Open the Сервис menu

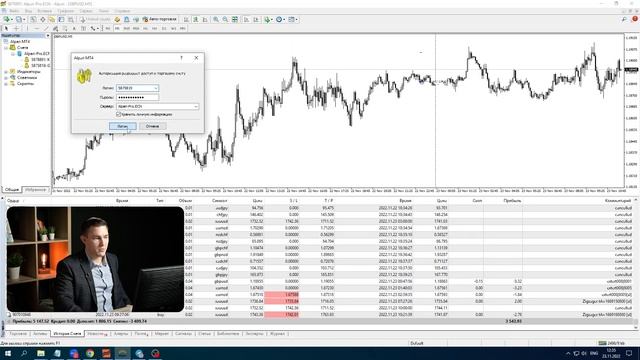pyautogui.click(x=86, y=11)
